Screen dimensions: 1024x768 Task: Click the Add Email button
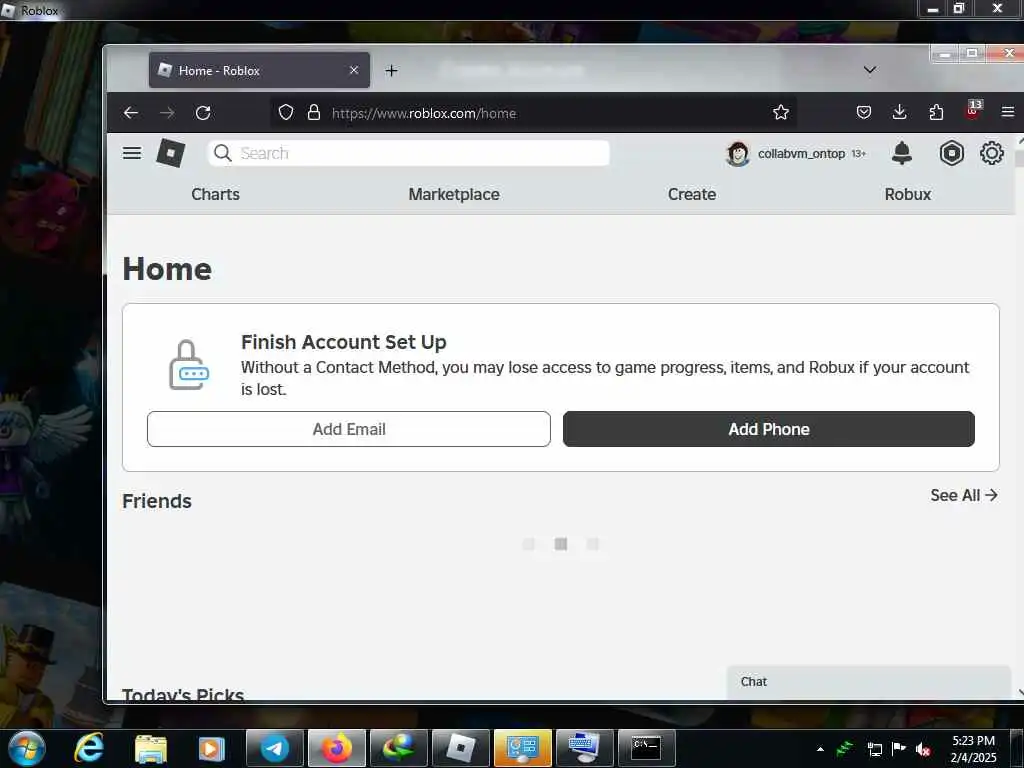pos(349,429)
